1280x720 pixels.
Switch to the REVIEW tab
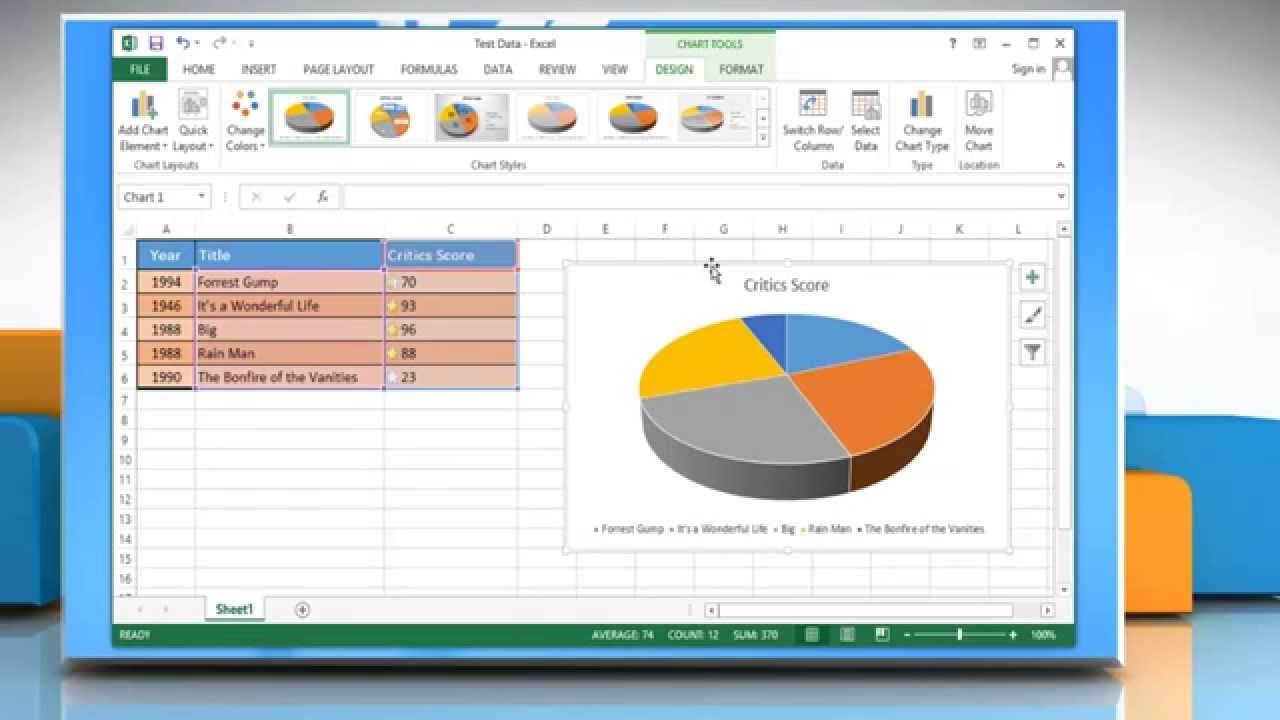[x=557, y=69]
